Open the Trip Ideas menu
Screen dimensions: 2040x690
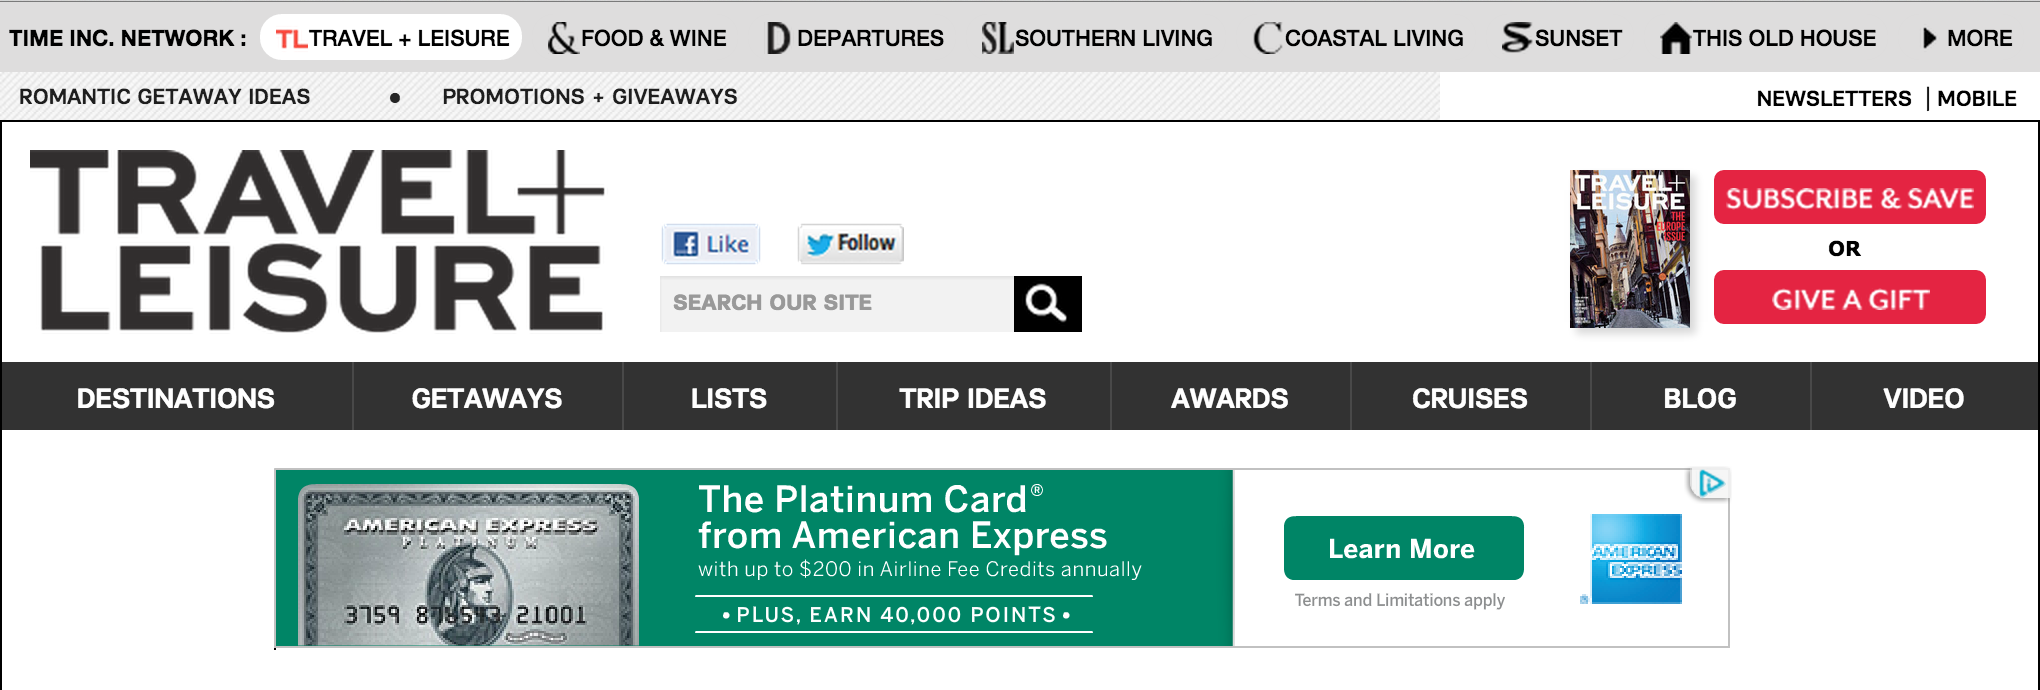pos(972,398)
